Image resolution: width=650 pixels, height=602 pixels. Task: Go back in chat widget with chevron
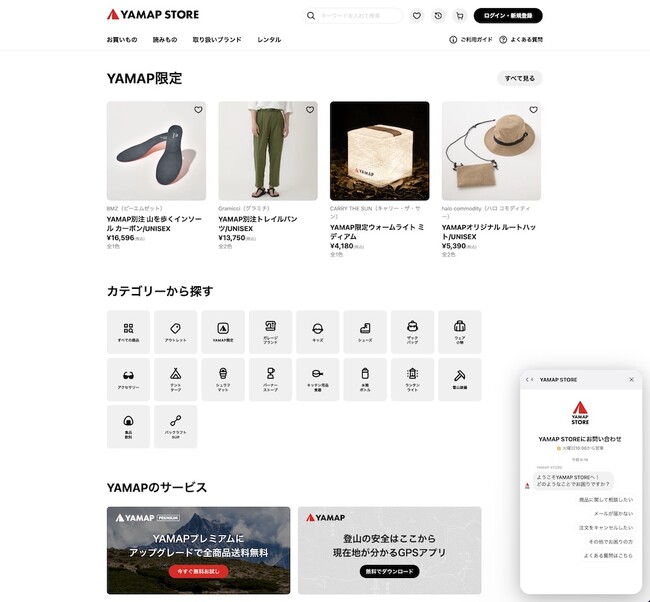pos(529,379)
